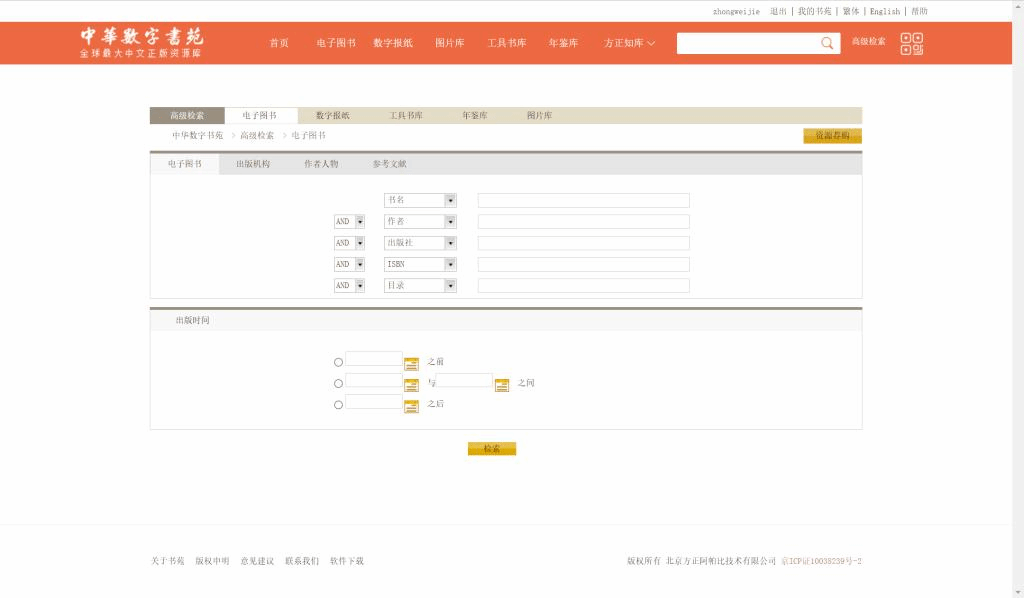Switch to the 出版机构 tab
The height and width of the screenshot is (598, 1024).
(x=253, y=164)
